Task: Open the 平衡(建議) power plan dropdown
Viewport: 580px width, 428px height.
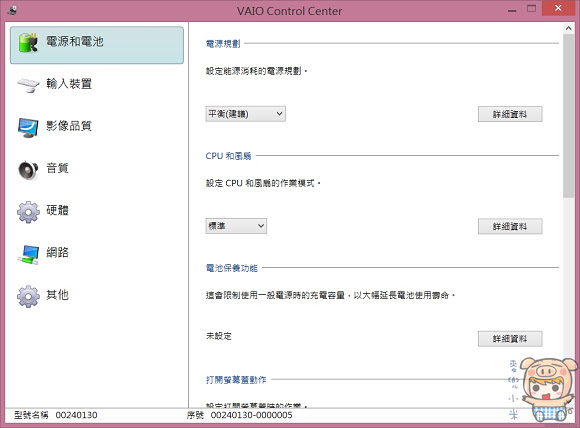Action: [x=245, y=114]
